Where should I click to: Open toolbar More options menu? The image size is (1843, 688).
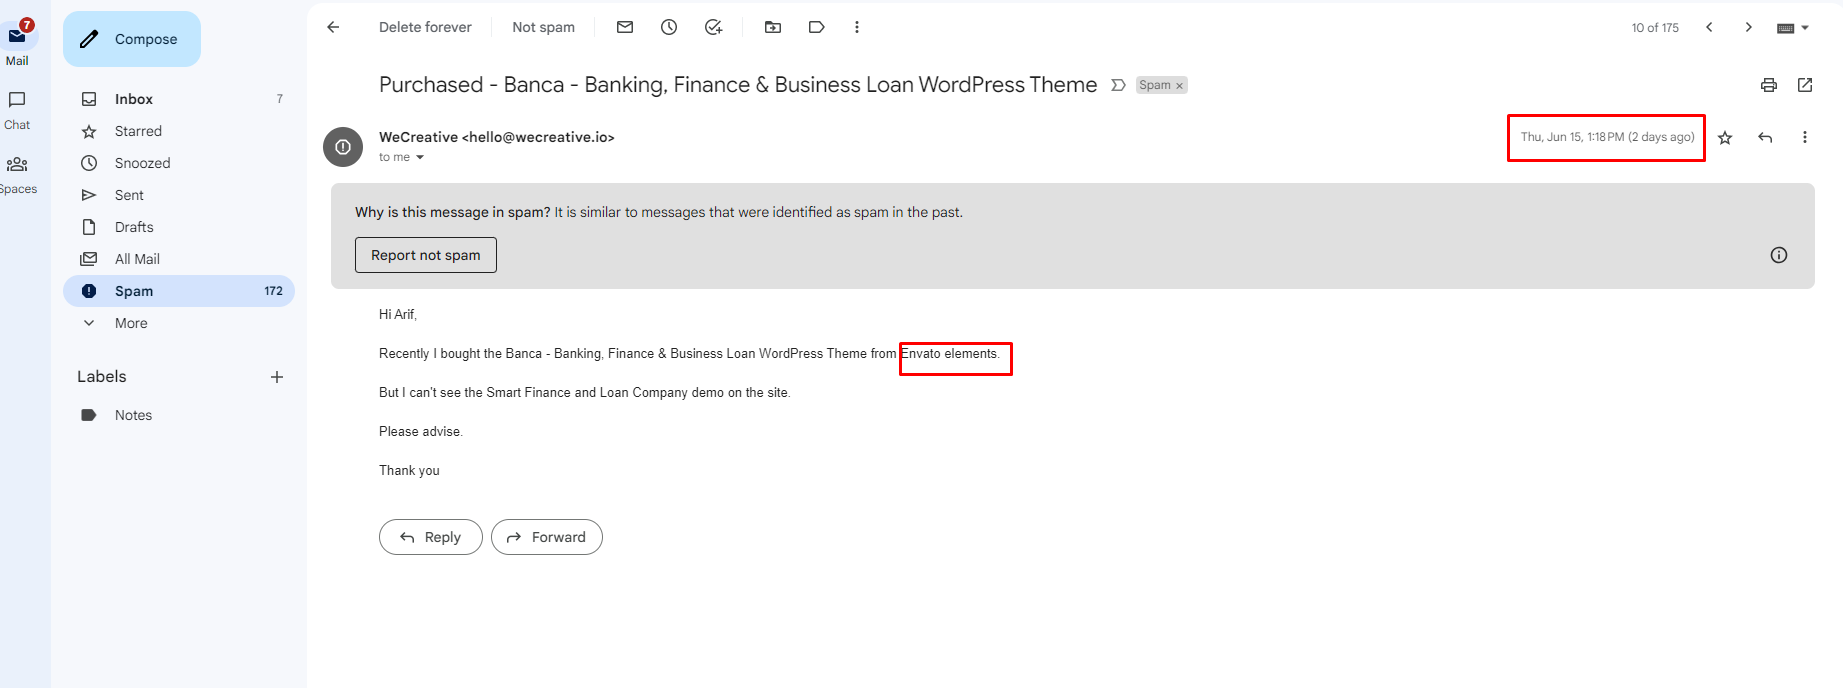click(x=857, y=27)
